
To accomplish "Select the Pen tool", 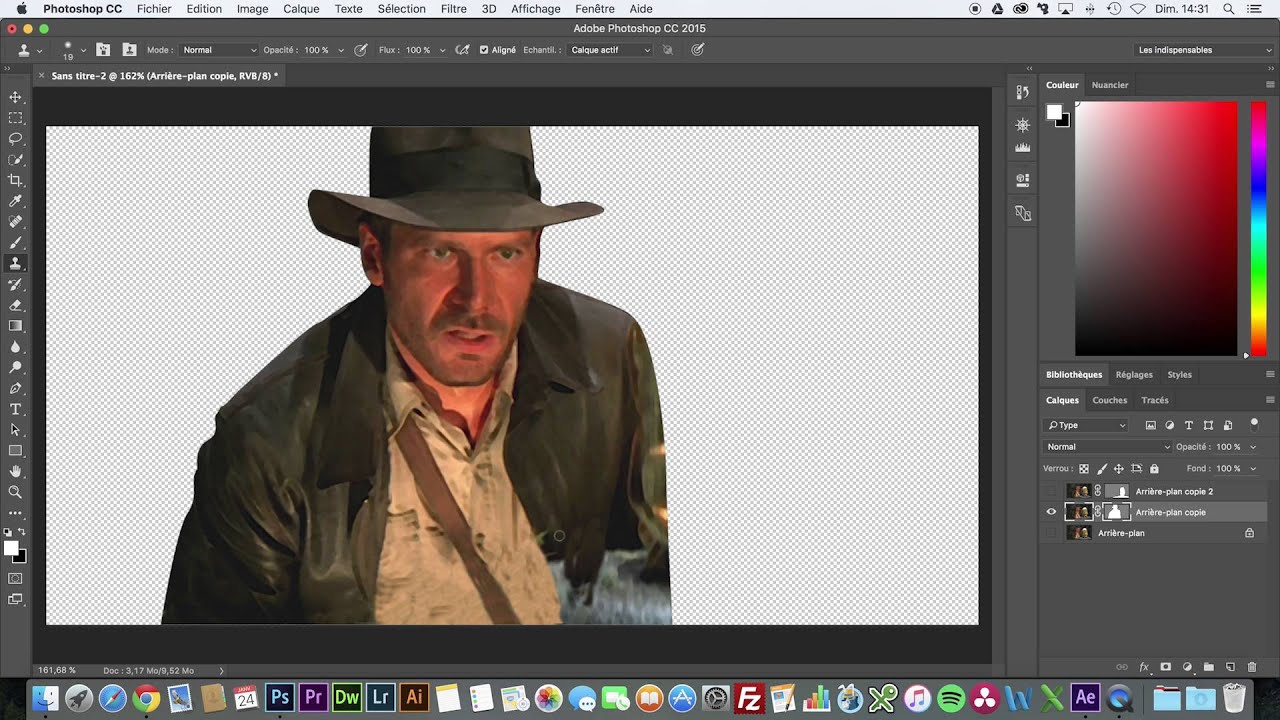I will click(x=15, y=388).
